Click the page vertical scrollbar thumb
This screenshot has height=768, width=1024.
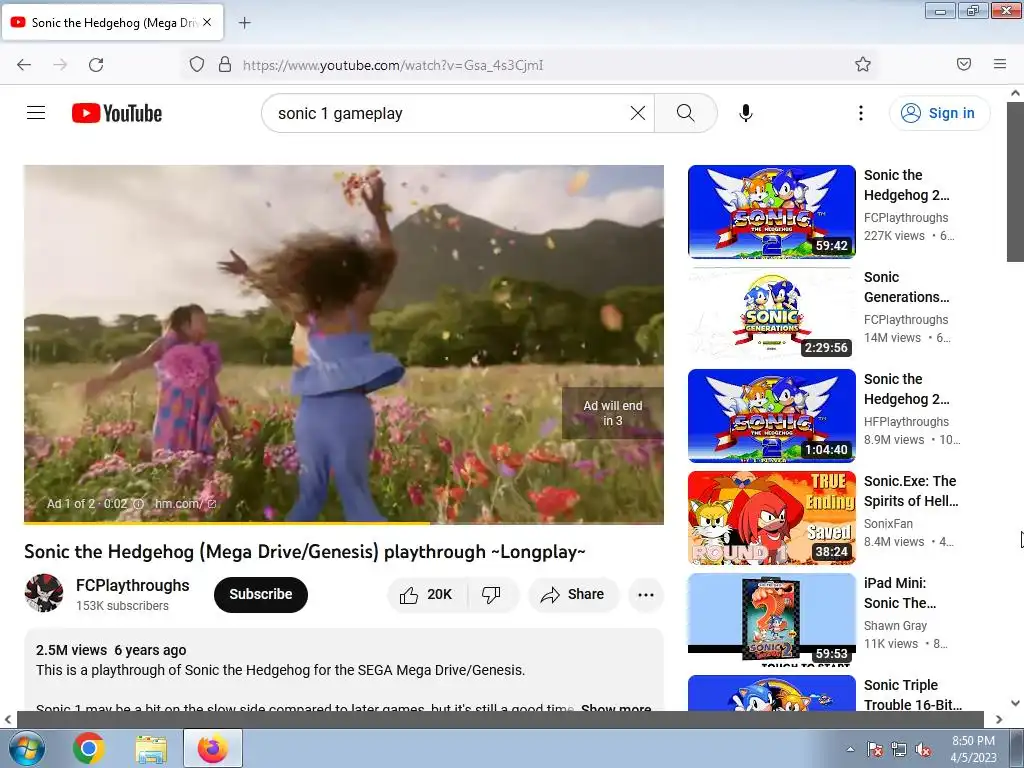(1015, 182)
